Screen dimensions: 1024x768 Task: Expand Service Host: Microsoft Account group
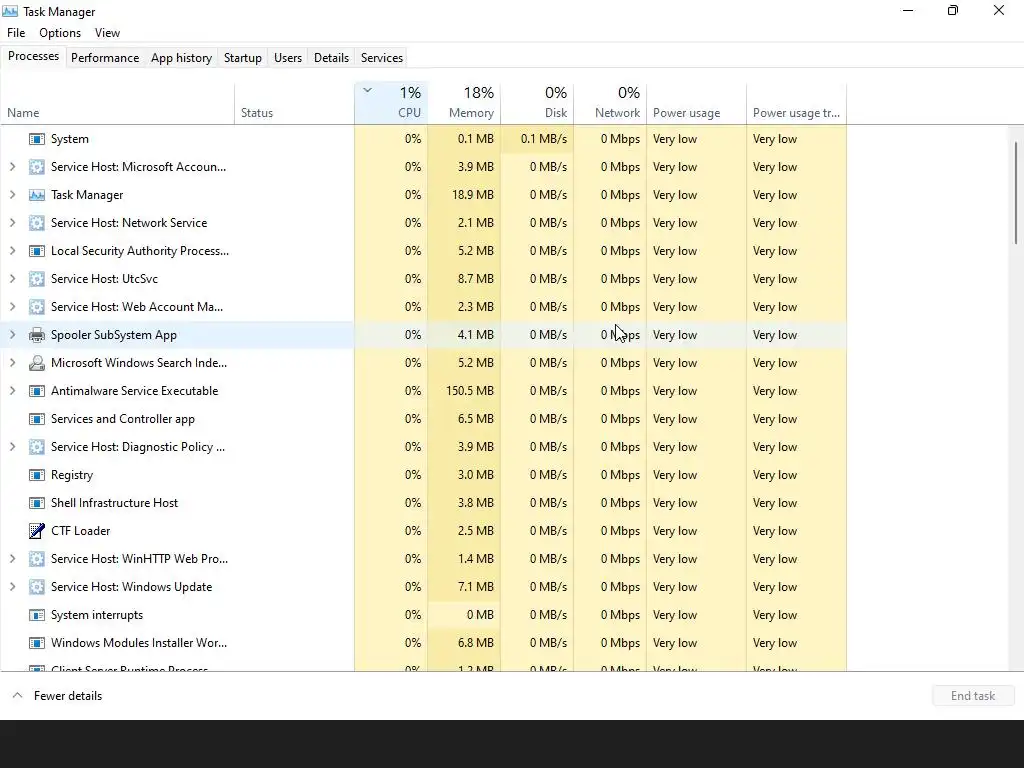[x=12, y=167]
